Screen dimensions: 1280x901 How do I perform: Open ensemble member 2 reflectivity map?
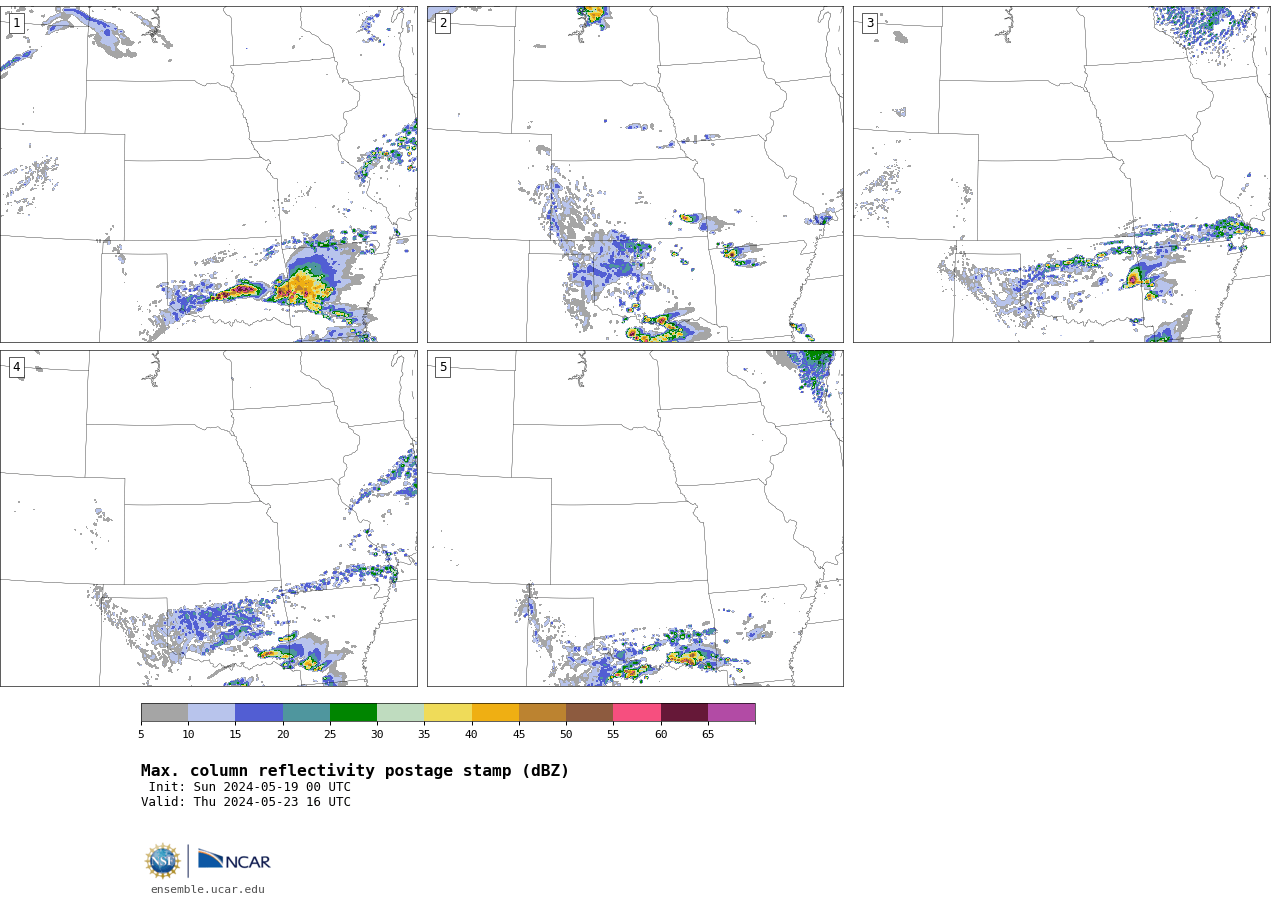coord(635,174)
